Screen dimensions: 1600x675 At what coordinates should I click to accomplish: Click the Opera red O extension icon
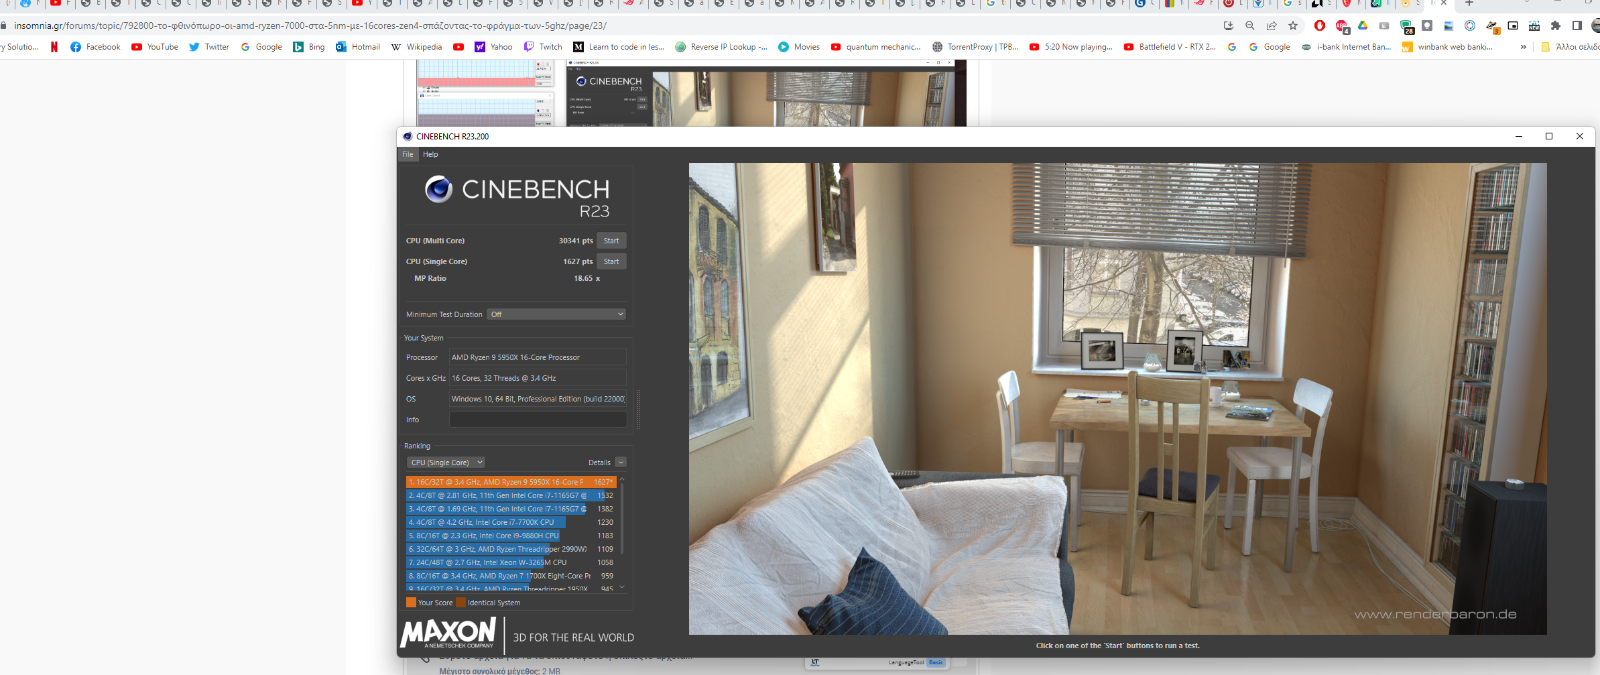click(1319, 26)
